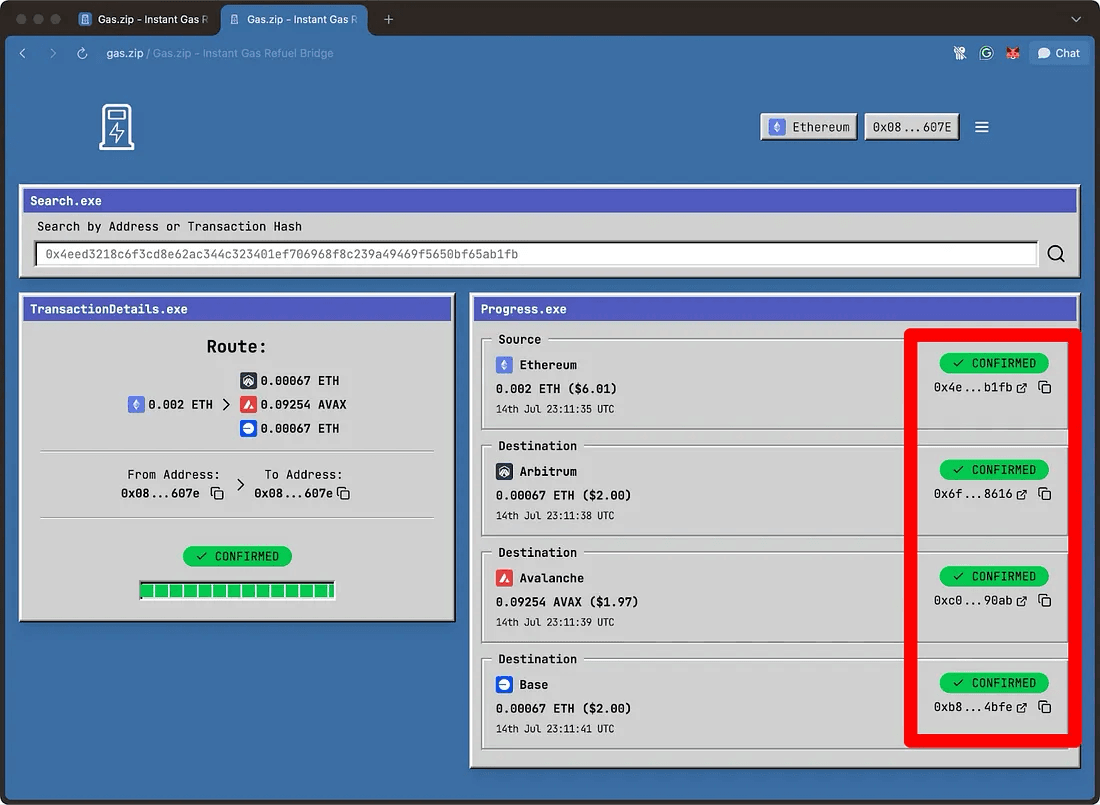Open the Ethereum network selector
1100x805 pixels.
(809, 127)
